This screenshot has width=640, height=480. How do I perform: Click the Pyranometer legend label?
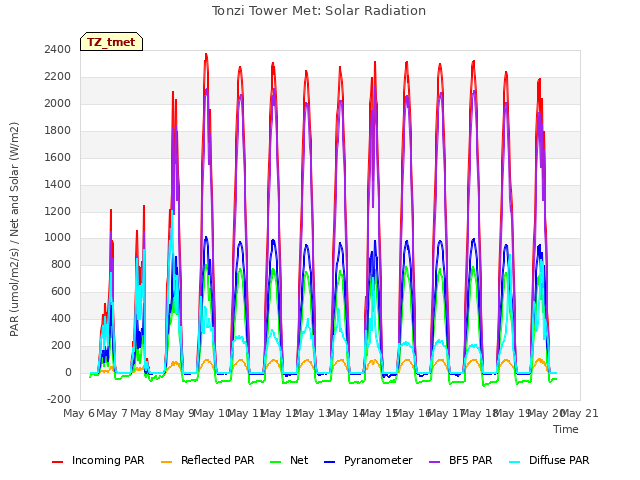[378, 460]
